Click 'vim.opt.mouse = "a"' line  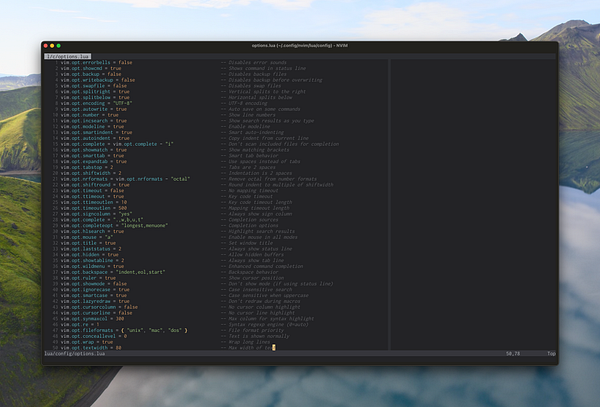(x=87, y=237)
